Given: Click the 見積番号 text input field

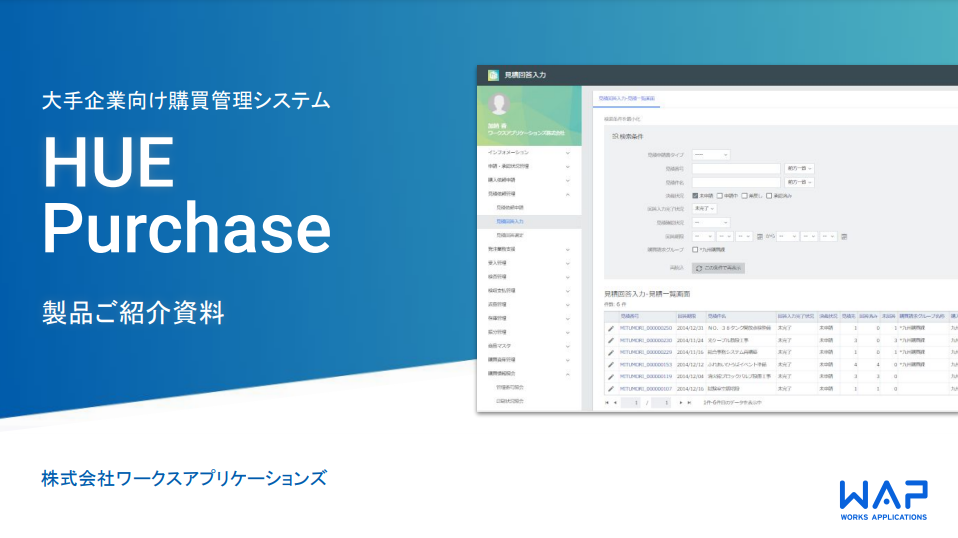Looking at the screenshot, I should point(736,169).
